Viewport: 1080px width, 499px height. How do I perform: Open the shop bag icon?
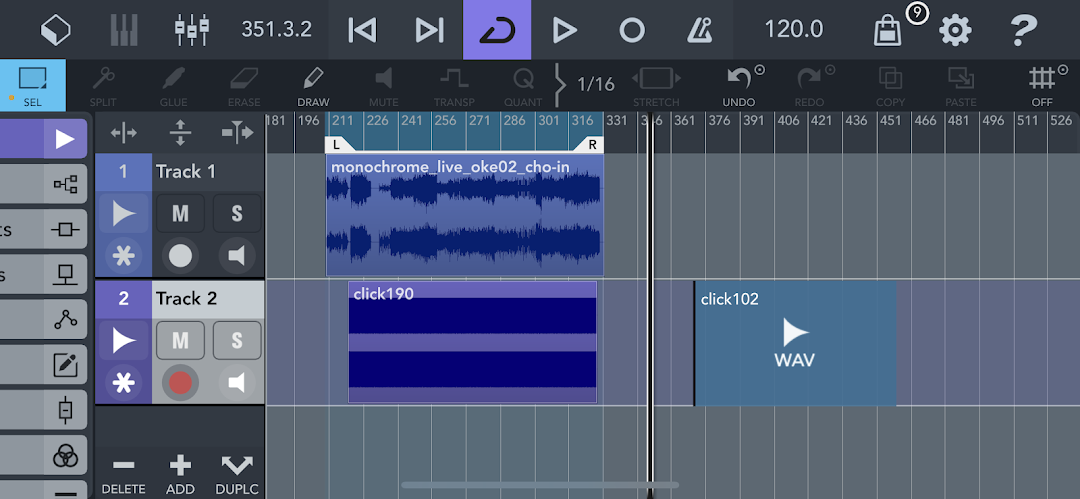[x=887, y=30]
